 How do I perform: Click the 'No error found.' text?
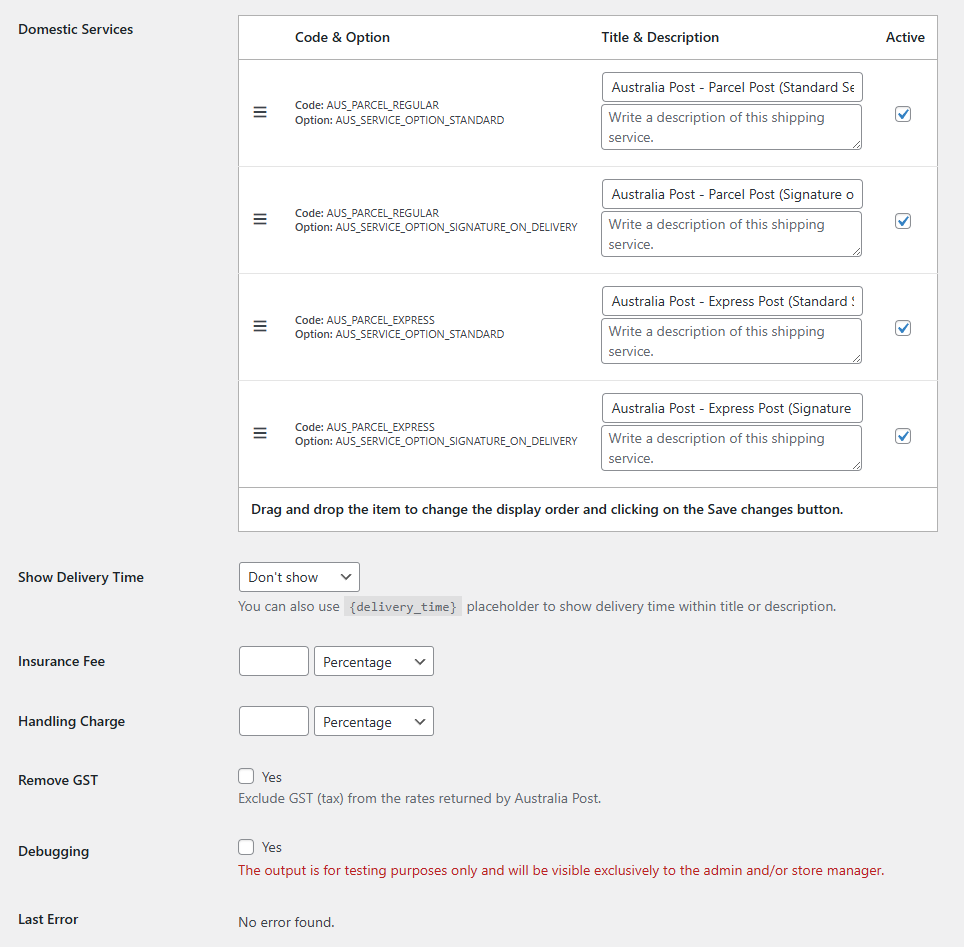tap(286, 922)
